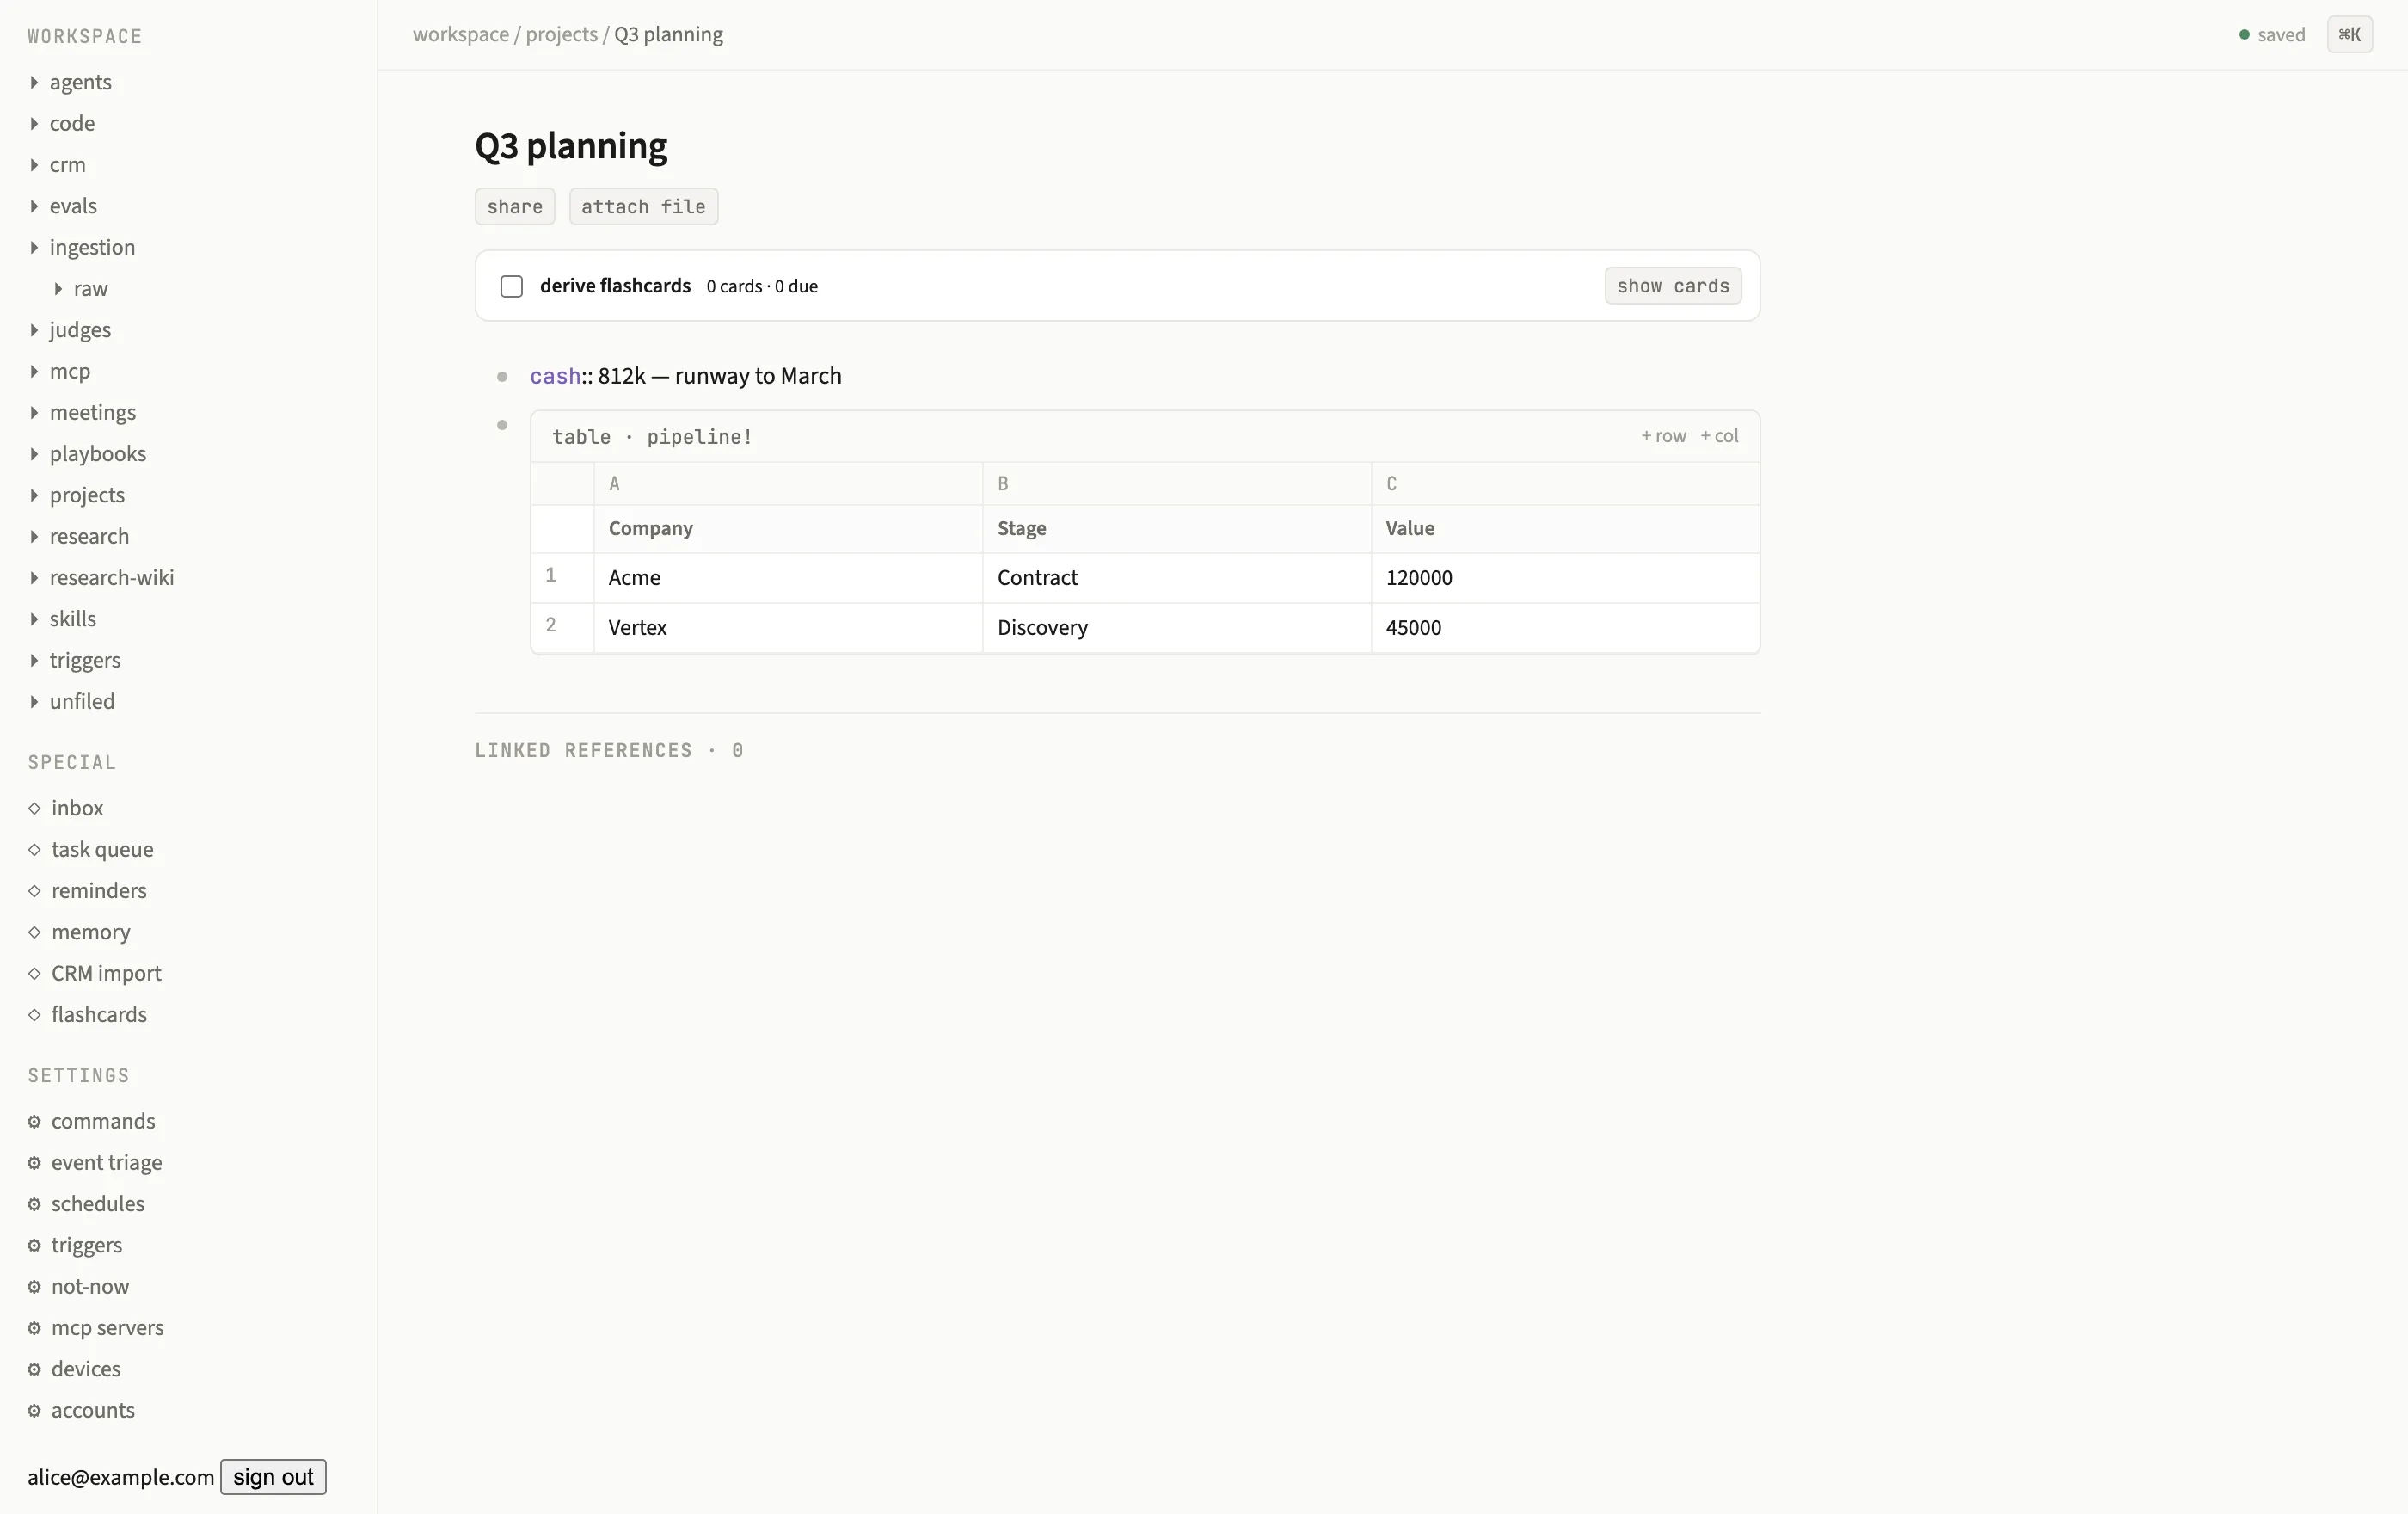Click the memory diamond icon
Viewport: 2408px width, 1514px height.
pos(34,932)
